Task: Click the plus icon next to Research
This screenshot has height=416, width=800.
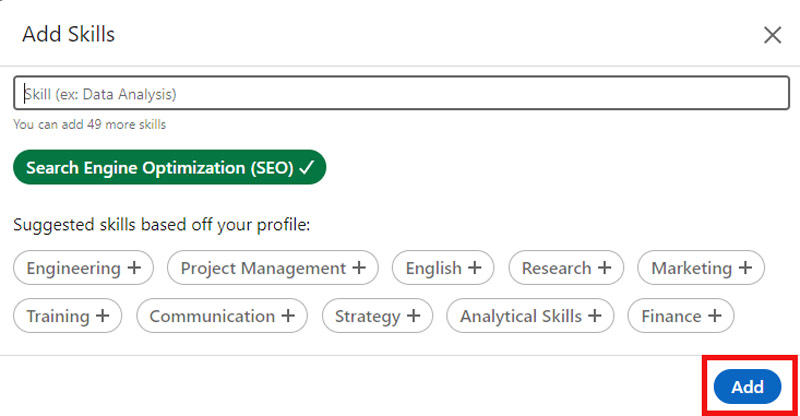Action: click(603, 268)
